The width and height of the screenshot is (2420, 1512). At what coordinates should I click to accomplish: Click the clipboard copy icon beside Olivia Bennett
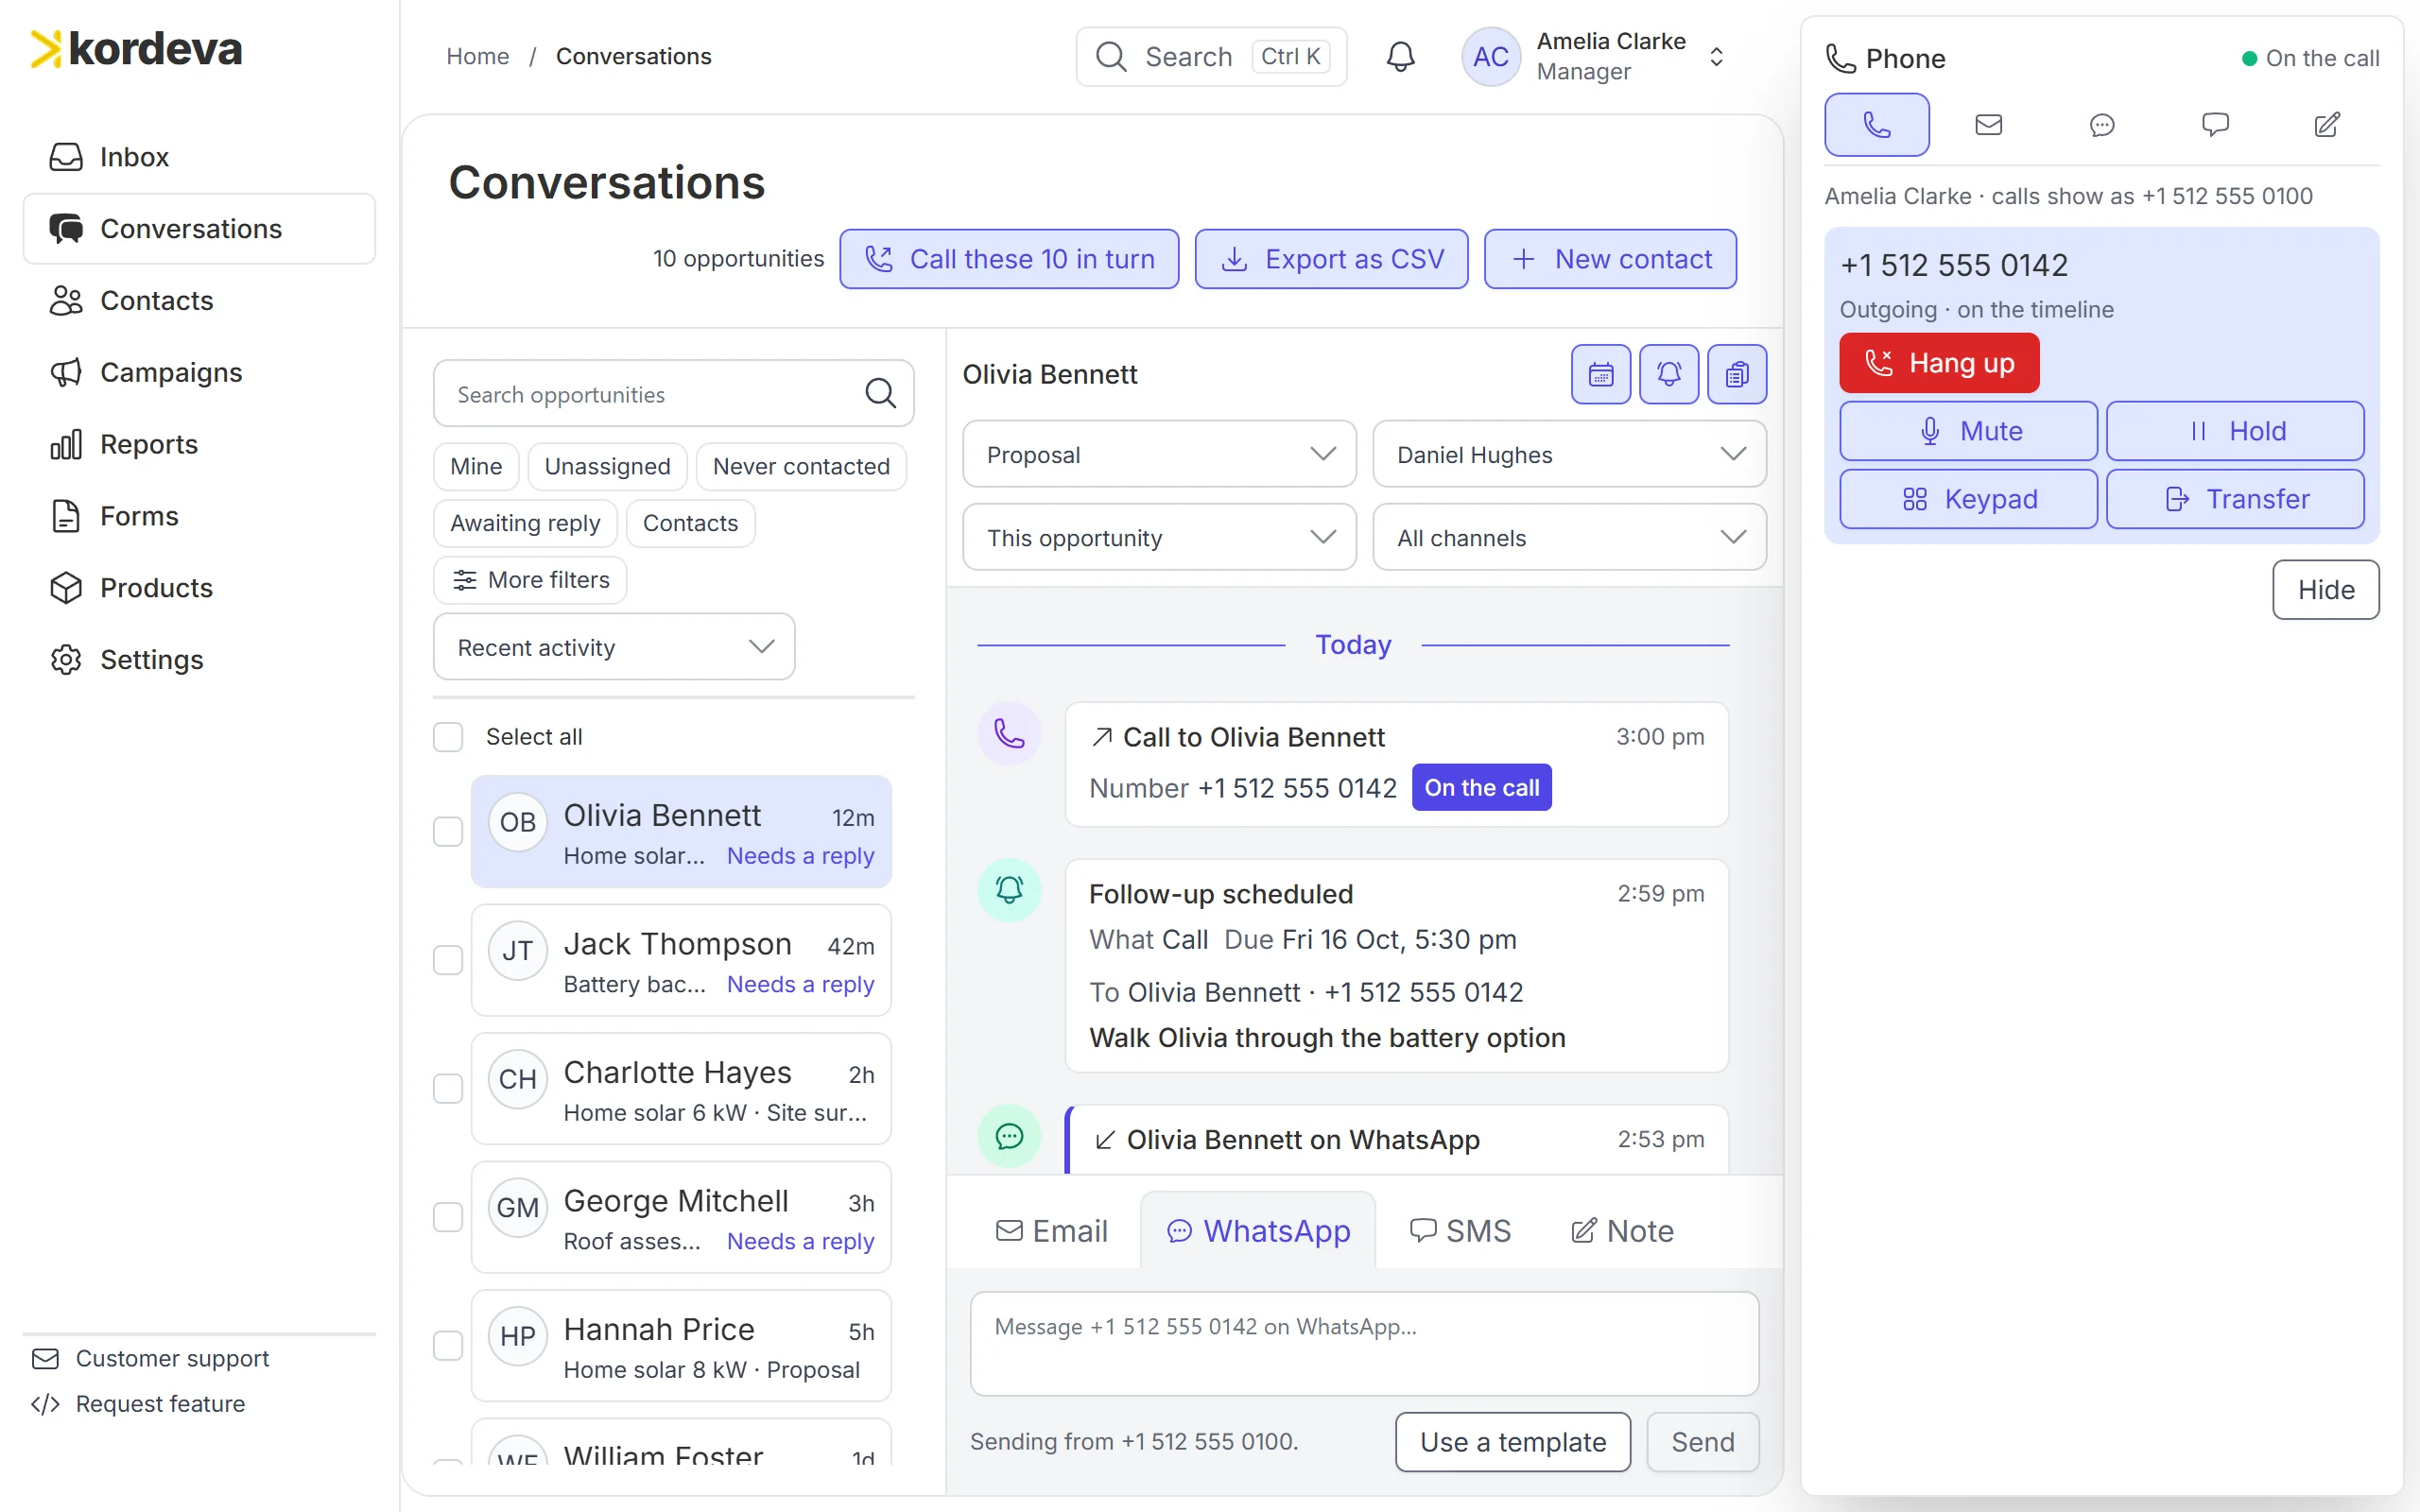(x=1737, y=374)
